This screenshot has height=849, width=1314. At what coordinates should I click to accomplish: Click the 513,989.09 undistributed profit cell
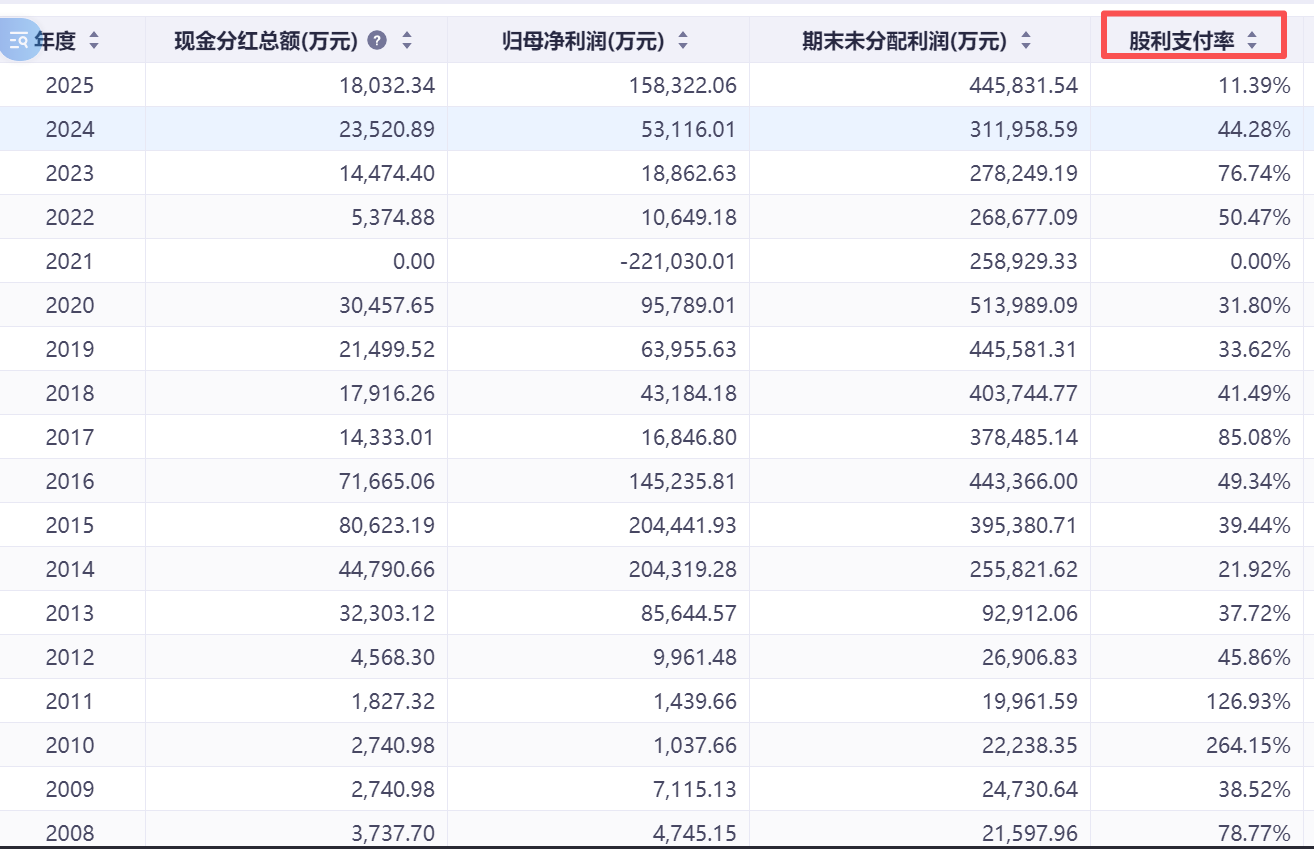pos(1023,306)
